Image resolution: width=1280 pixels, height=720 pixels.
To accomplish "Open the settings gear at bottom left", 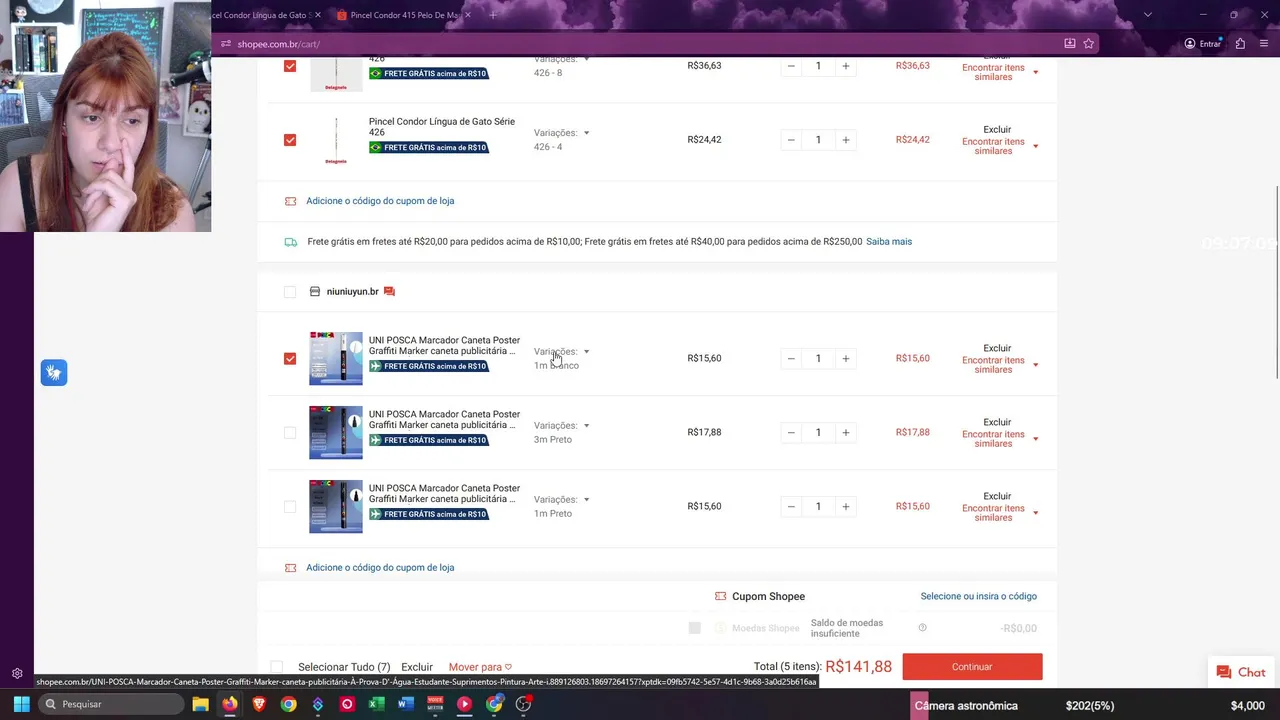I will [17, 674].
